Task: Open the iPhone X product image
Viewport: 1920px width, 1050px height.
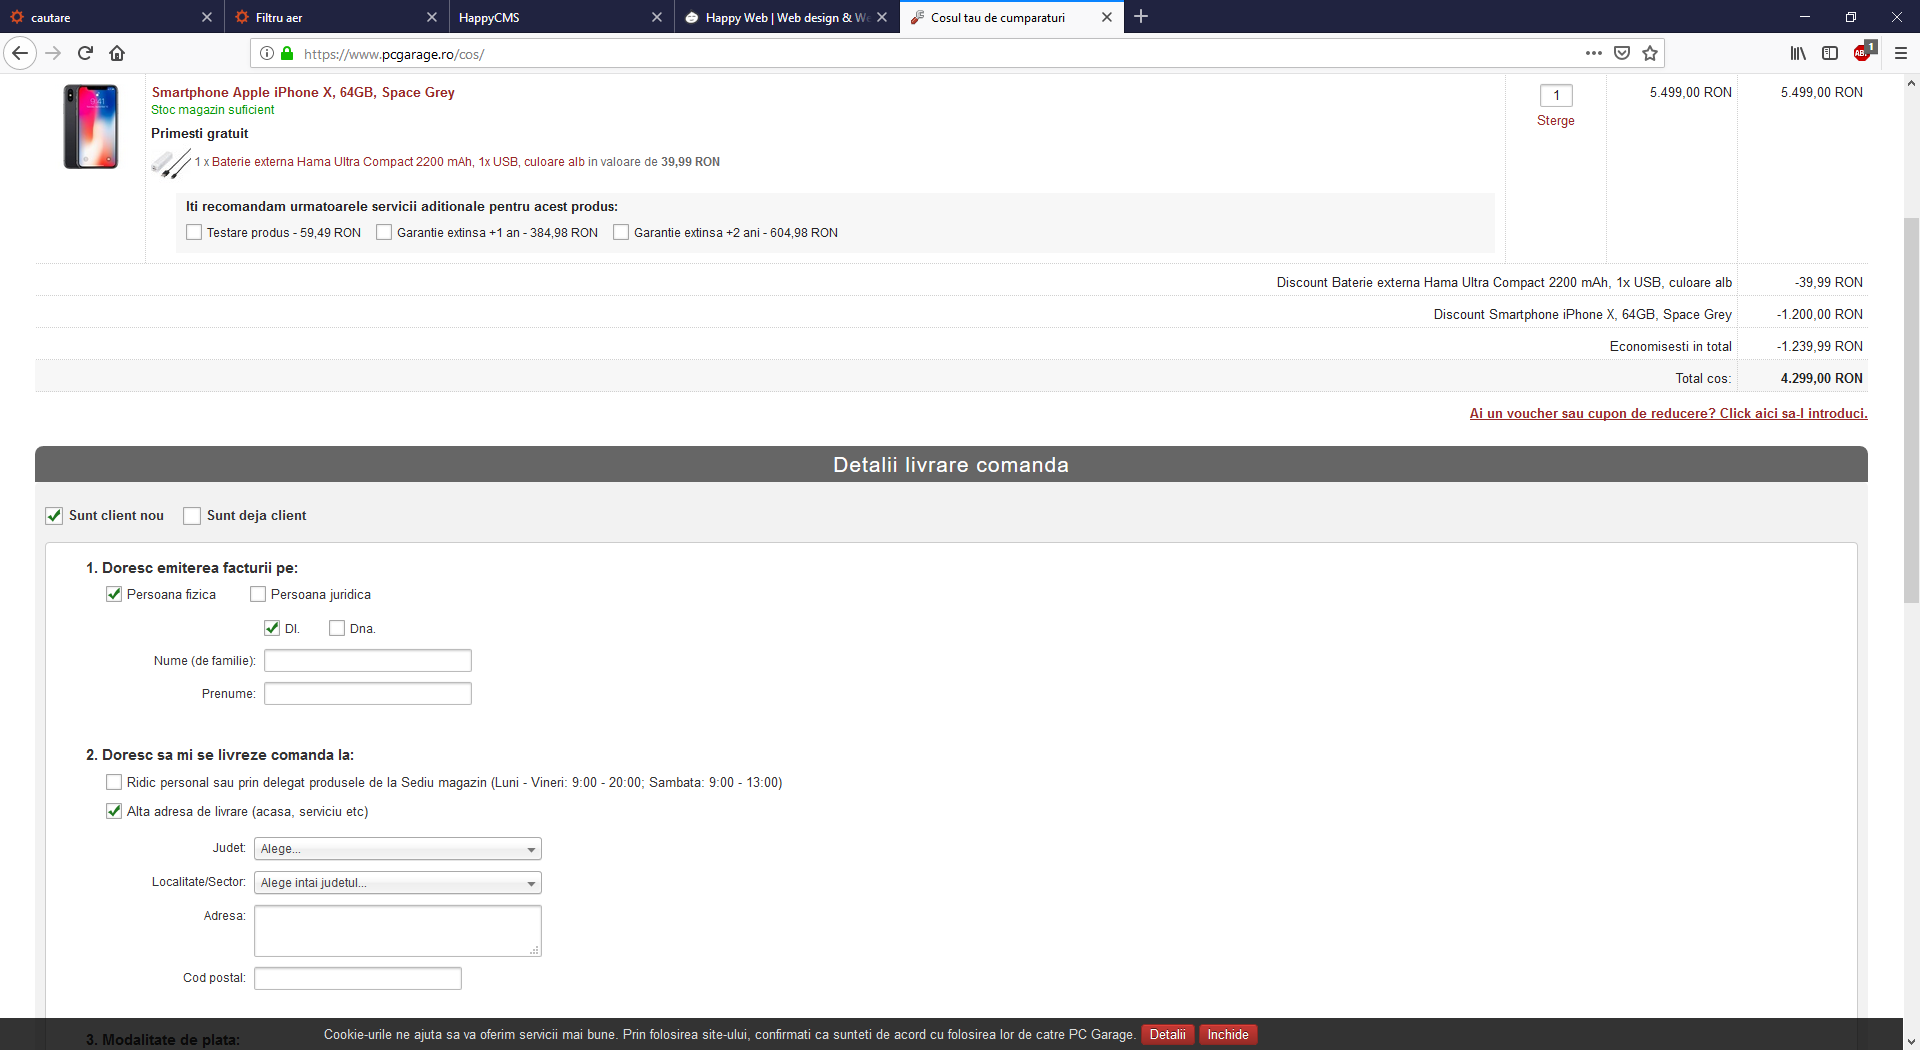Action: coord(91,126)
